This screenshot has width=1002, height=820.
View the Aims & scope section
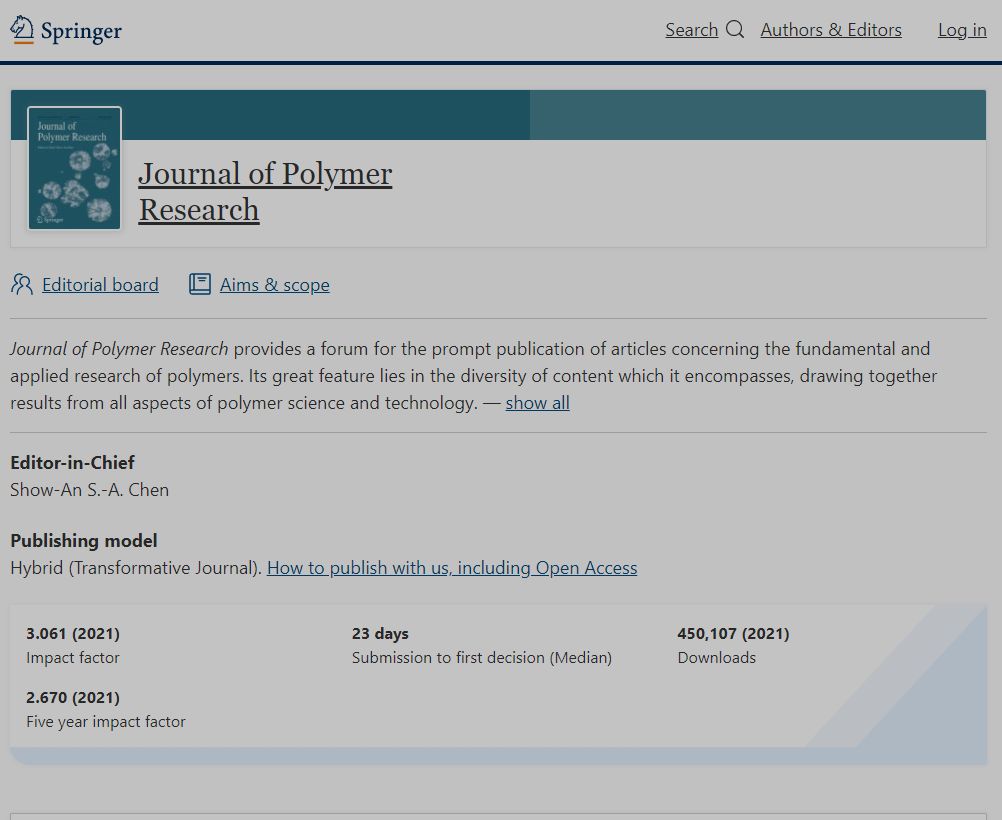(273, 285)
